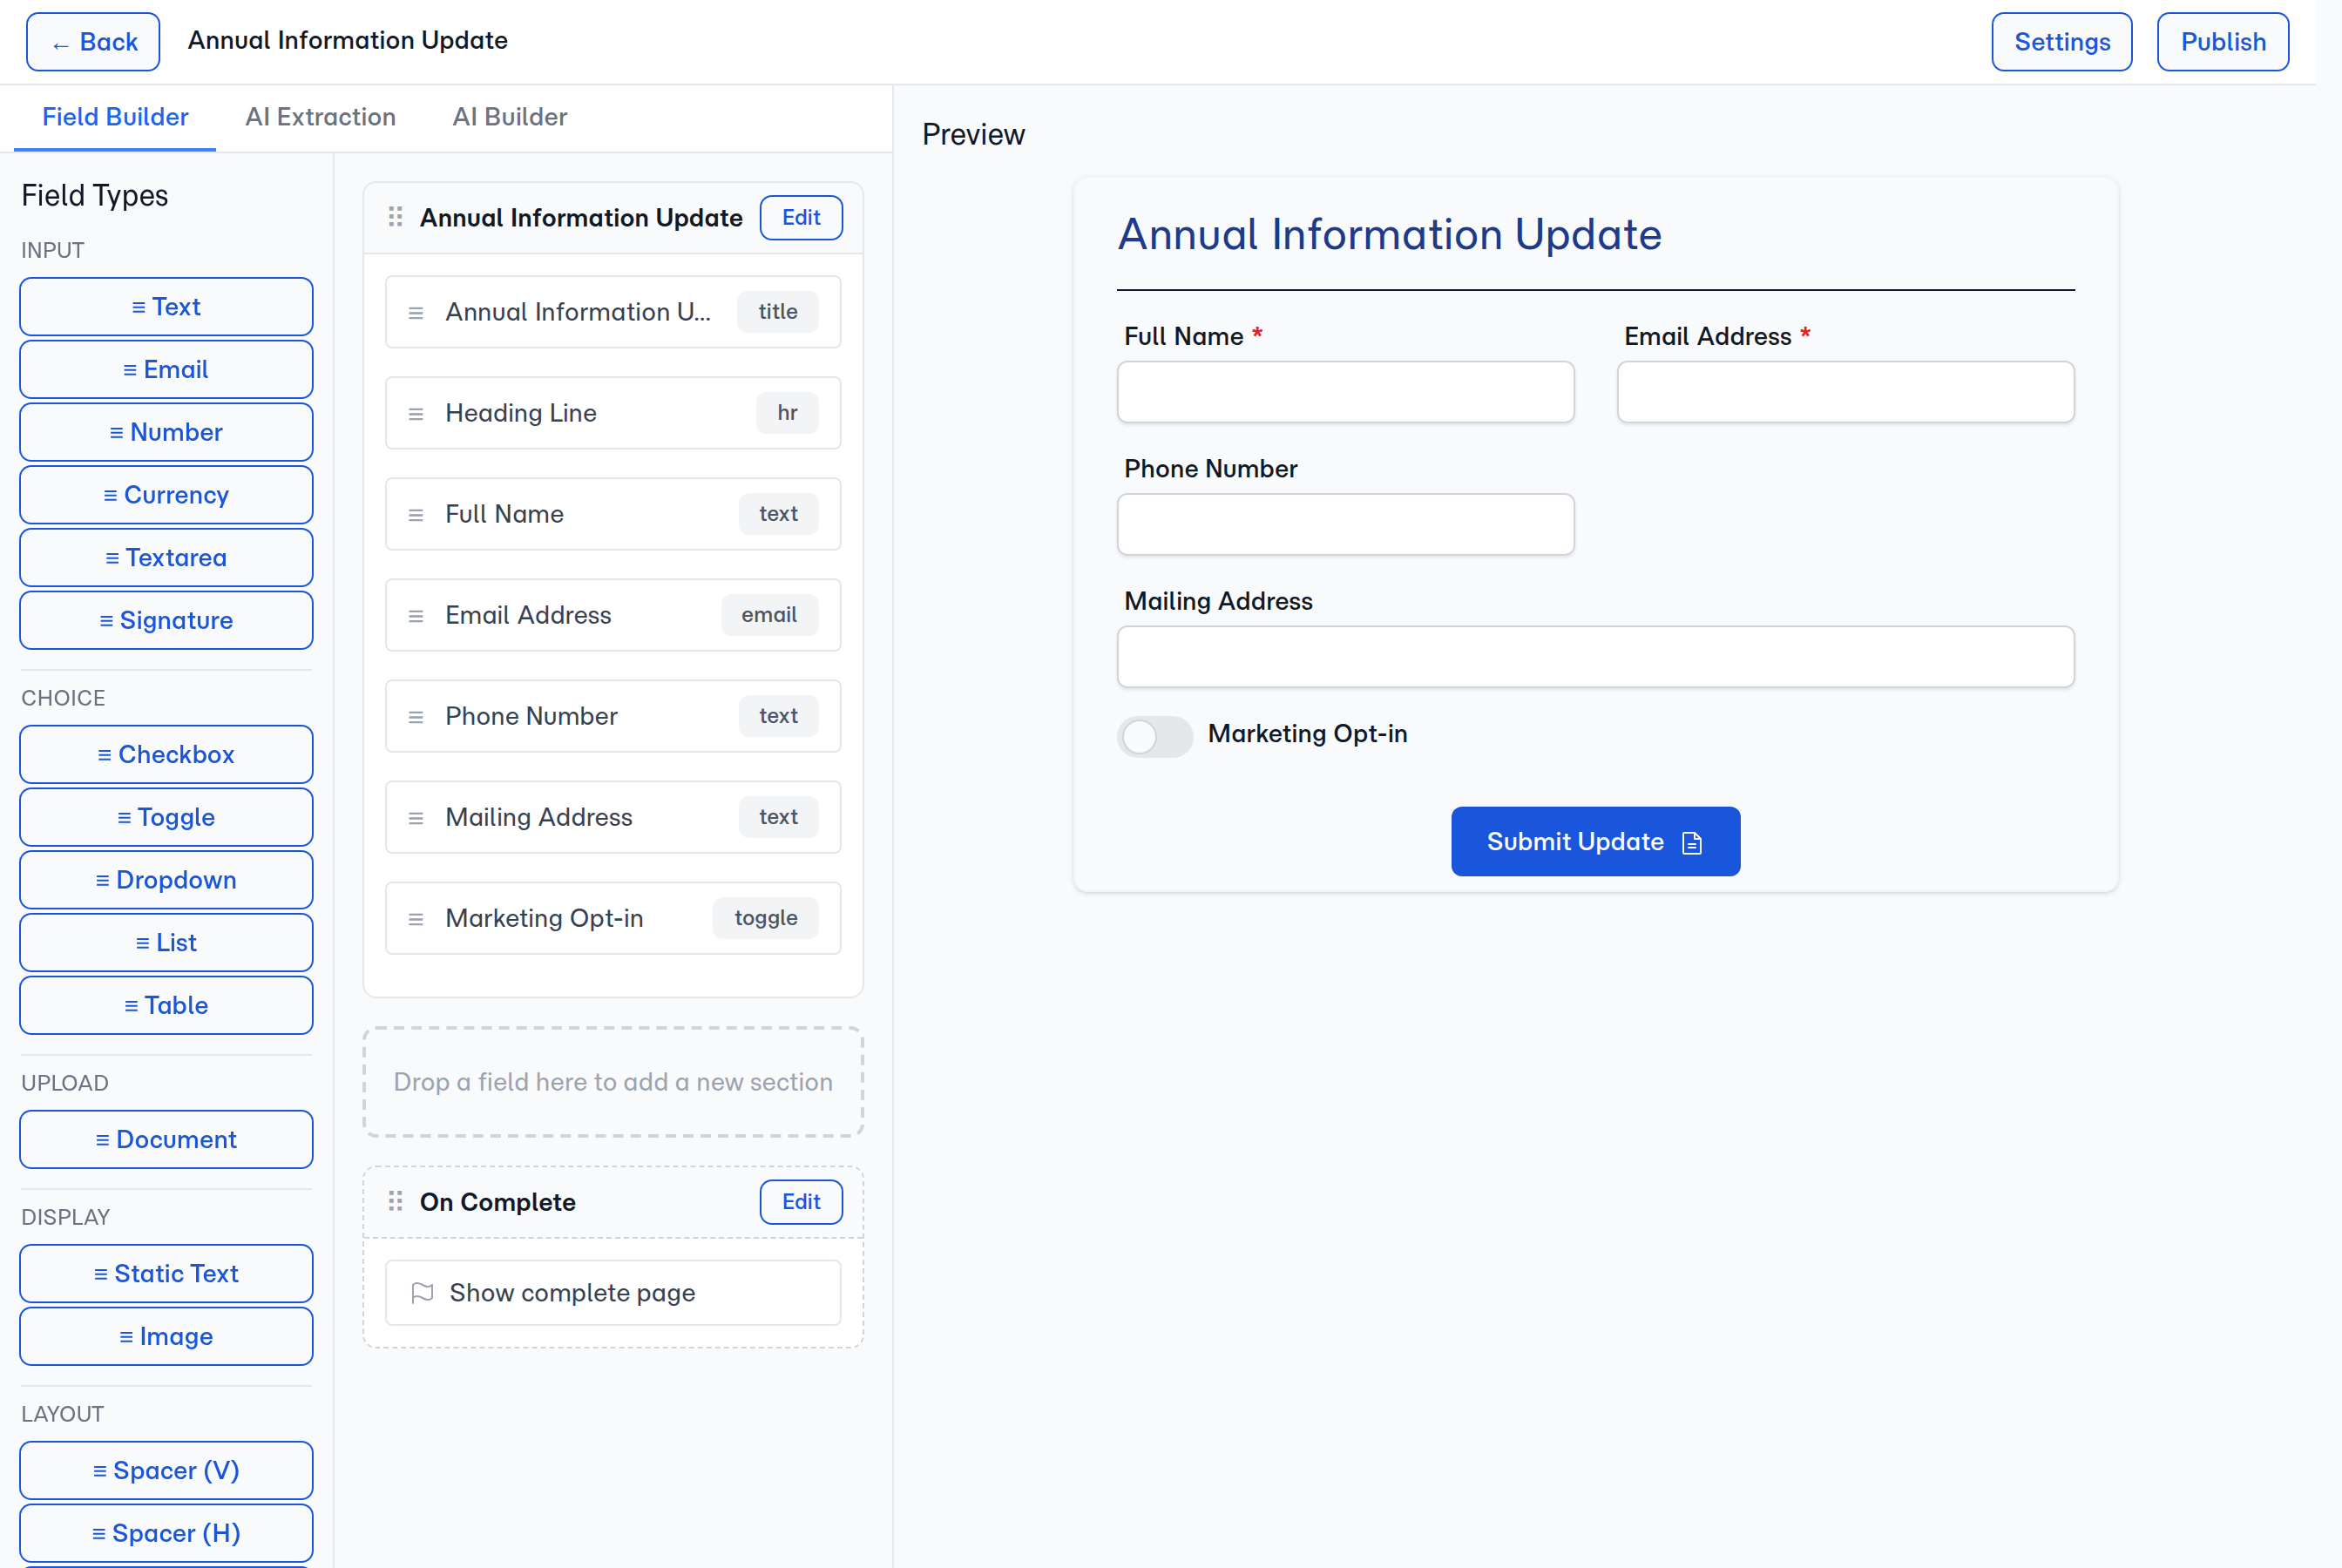This screenshot has width=2342, height=1568.
Task: Select the Document upload field type
Action: pyautogui.click(x=166, y=1140)
